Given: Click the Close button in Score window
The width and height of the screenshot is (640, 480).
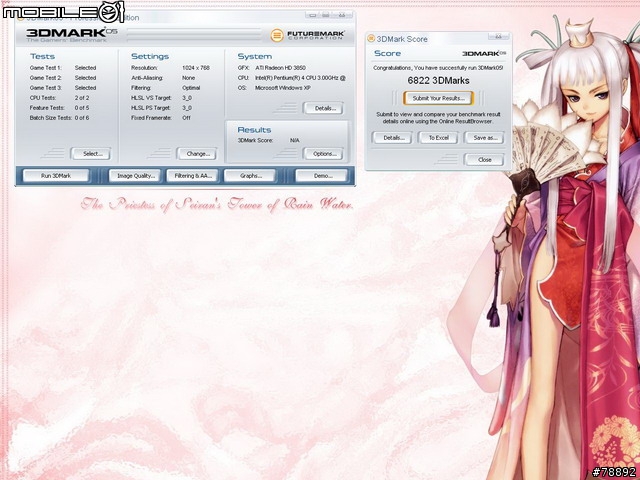Looking at the screenshot, I should pos(484,160).
